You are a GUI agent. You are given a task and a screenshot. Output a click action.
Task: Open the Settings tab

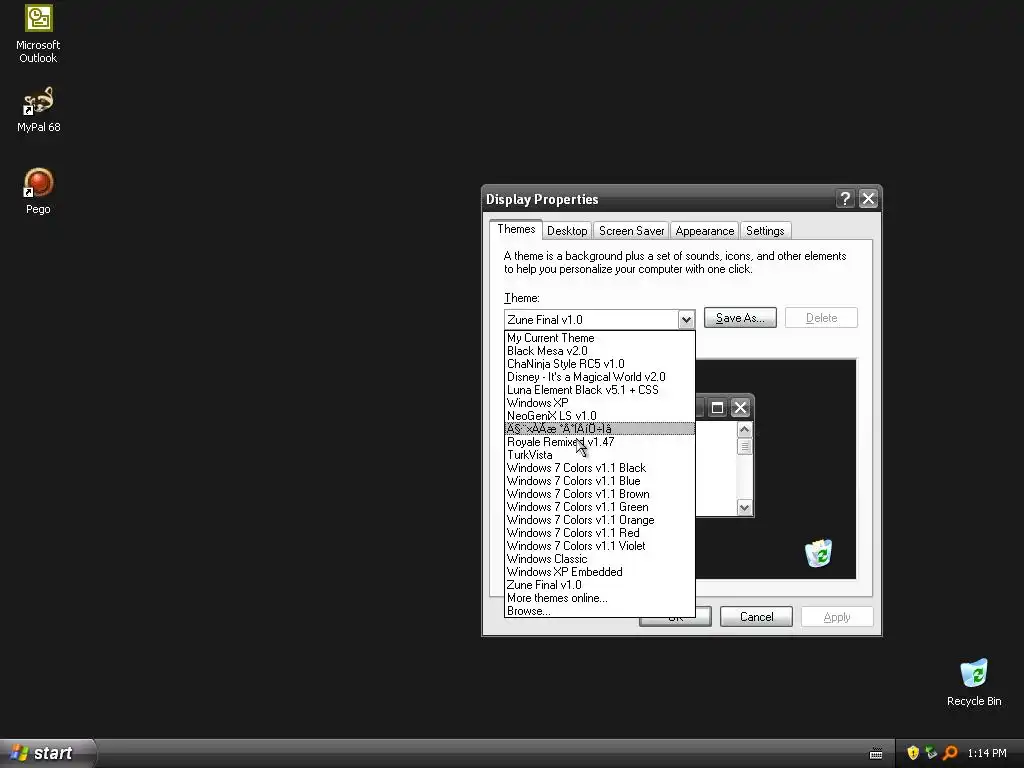(765, 231)
